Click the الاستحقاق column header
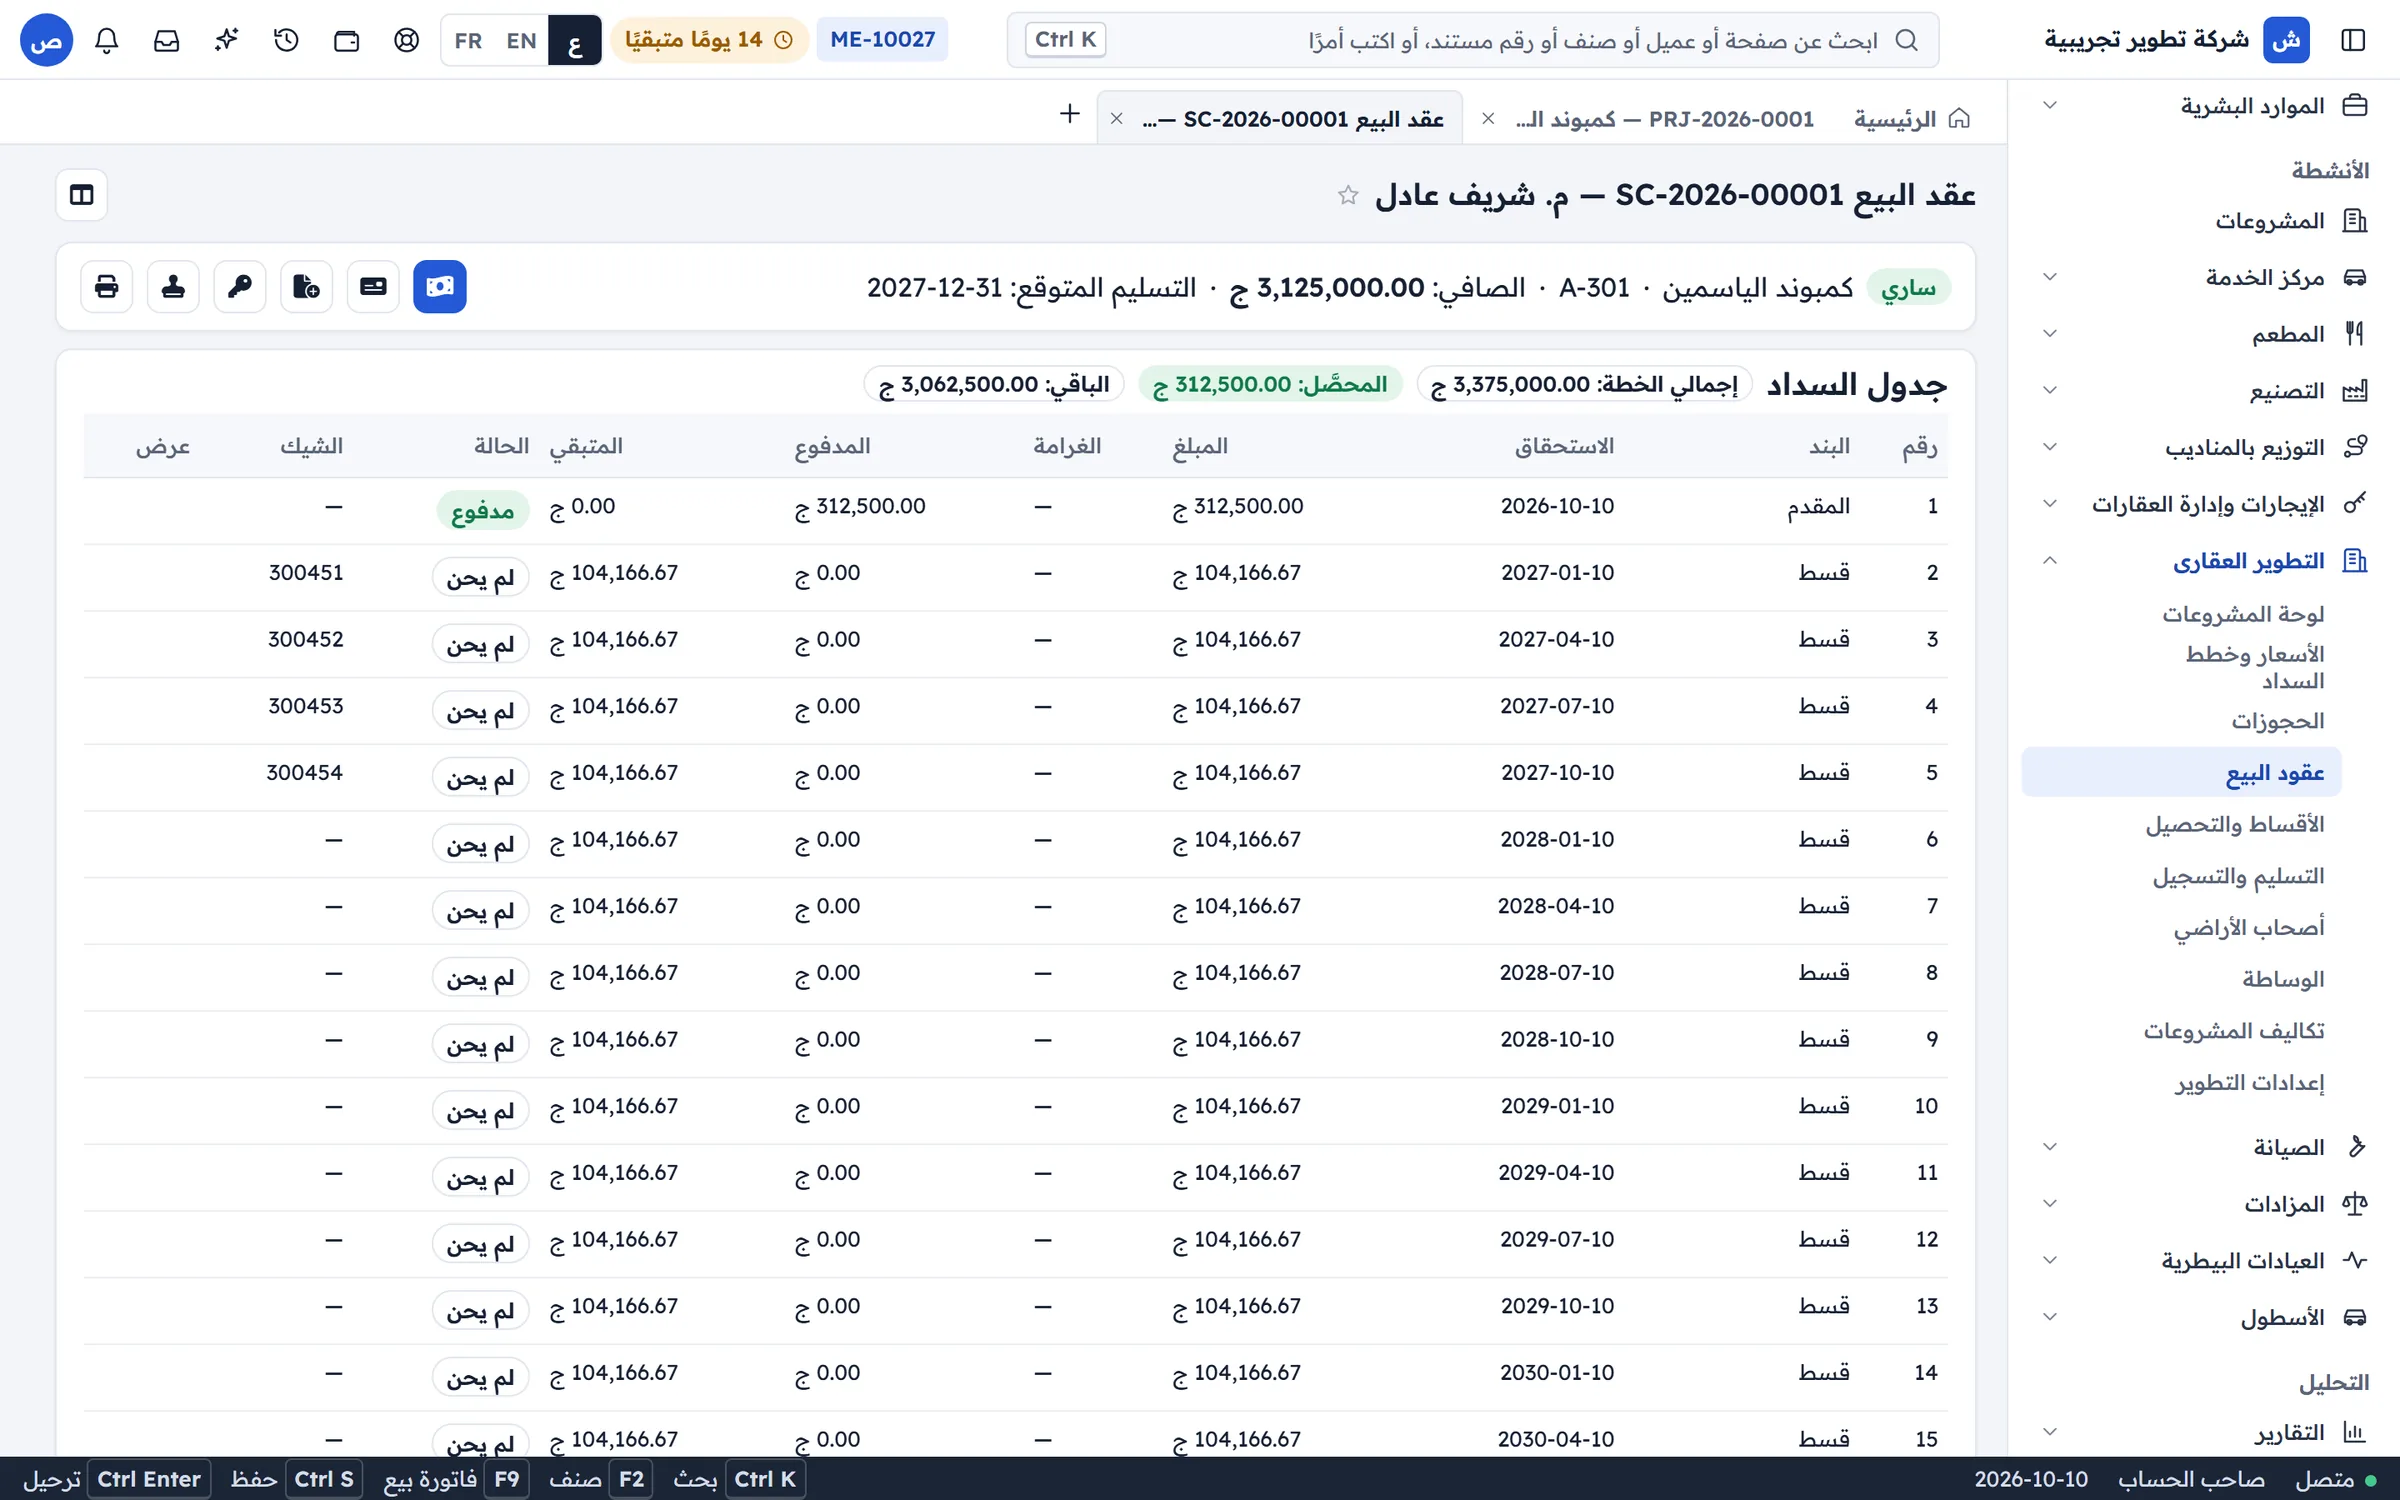Viewport: 2400px width, 1500px height. coord(1565,447)
